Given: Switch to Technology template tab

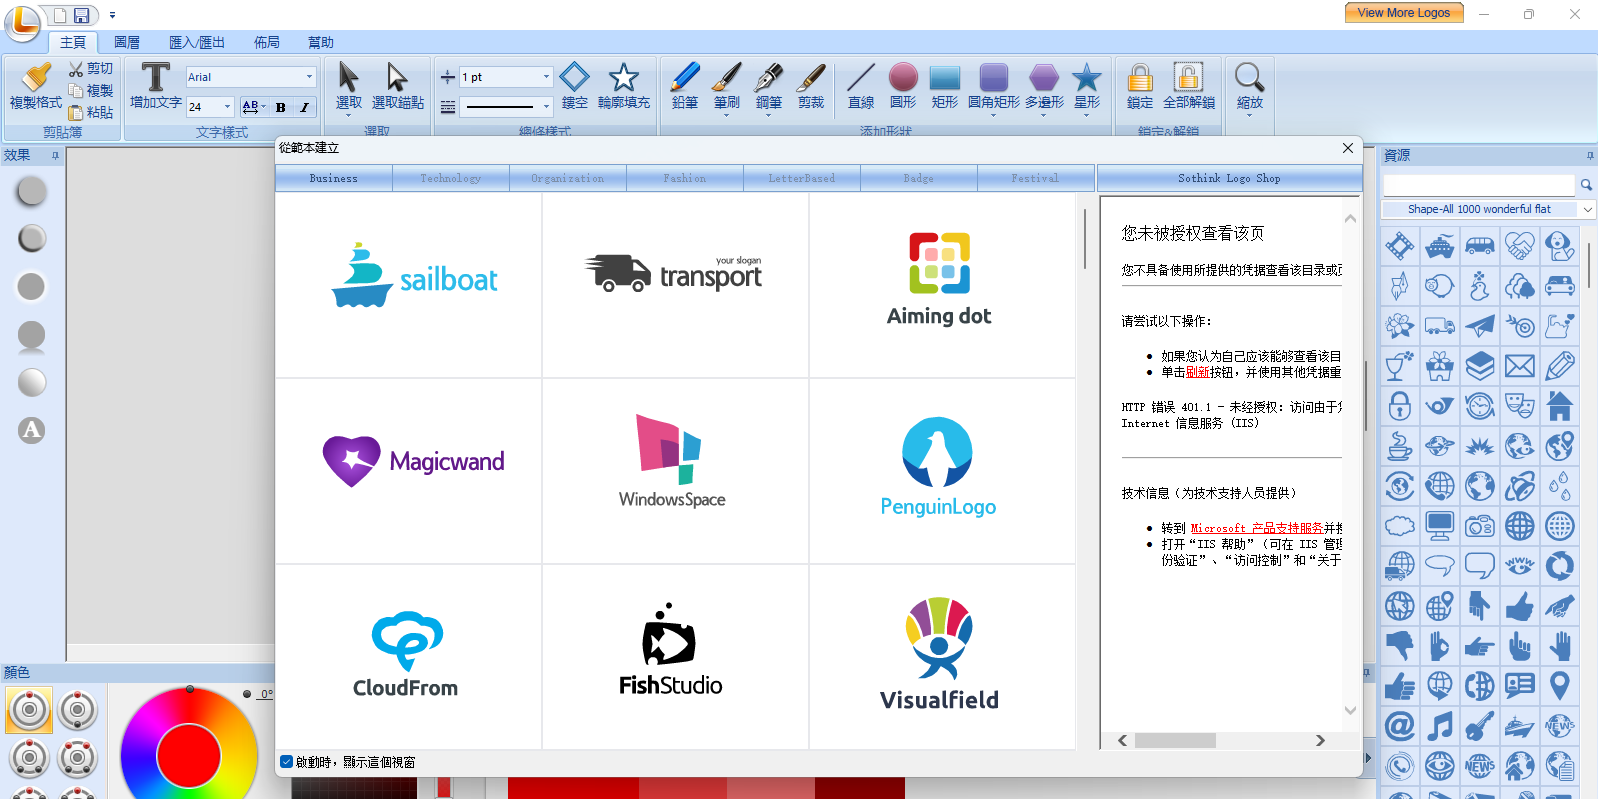Looking at the screenshot, I should tap(451, 178).
